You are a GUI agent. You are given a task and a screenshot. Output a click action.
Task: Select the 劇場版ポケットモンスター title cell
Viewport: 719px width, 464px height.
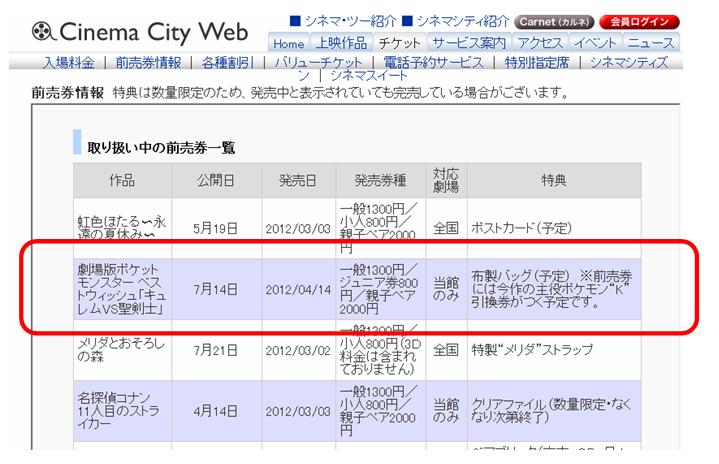pos(122,289)
